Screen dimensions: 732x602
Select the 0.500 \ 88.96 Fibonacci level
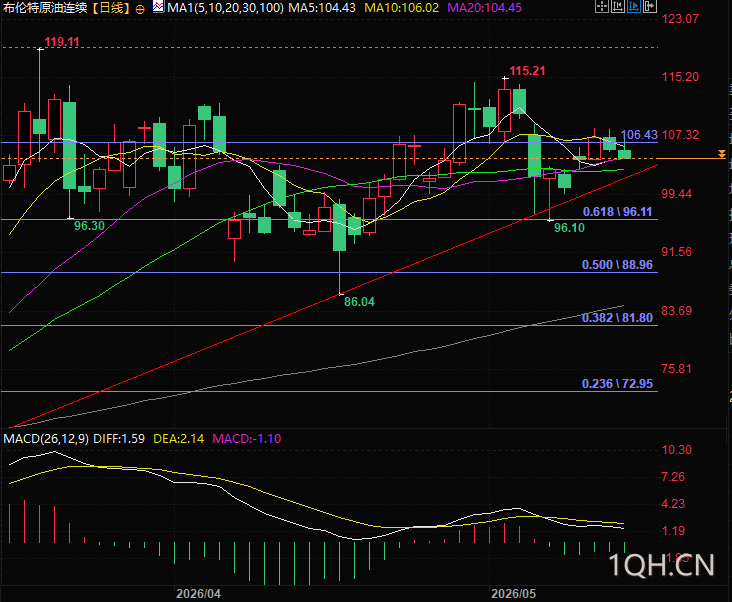[x=617, y=265]
